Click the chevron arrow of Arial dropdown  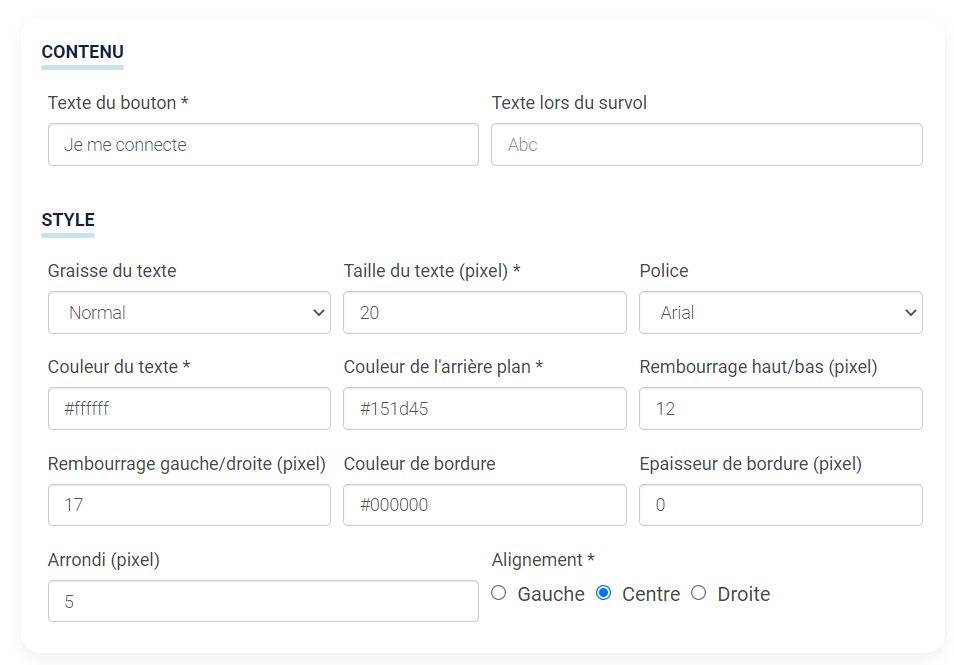point(910,313)
